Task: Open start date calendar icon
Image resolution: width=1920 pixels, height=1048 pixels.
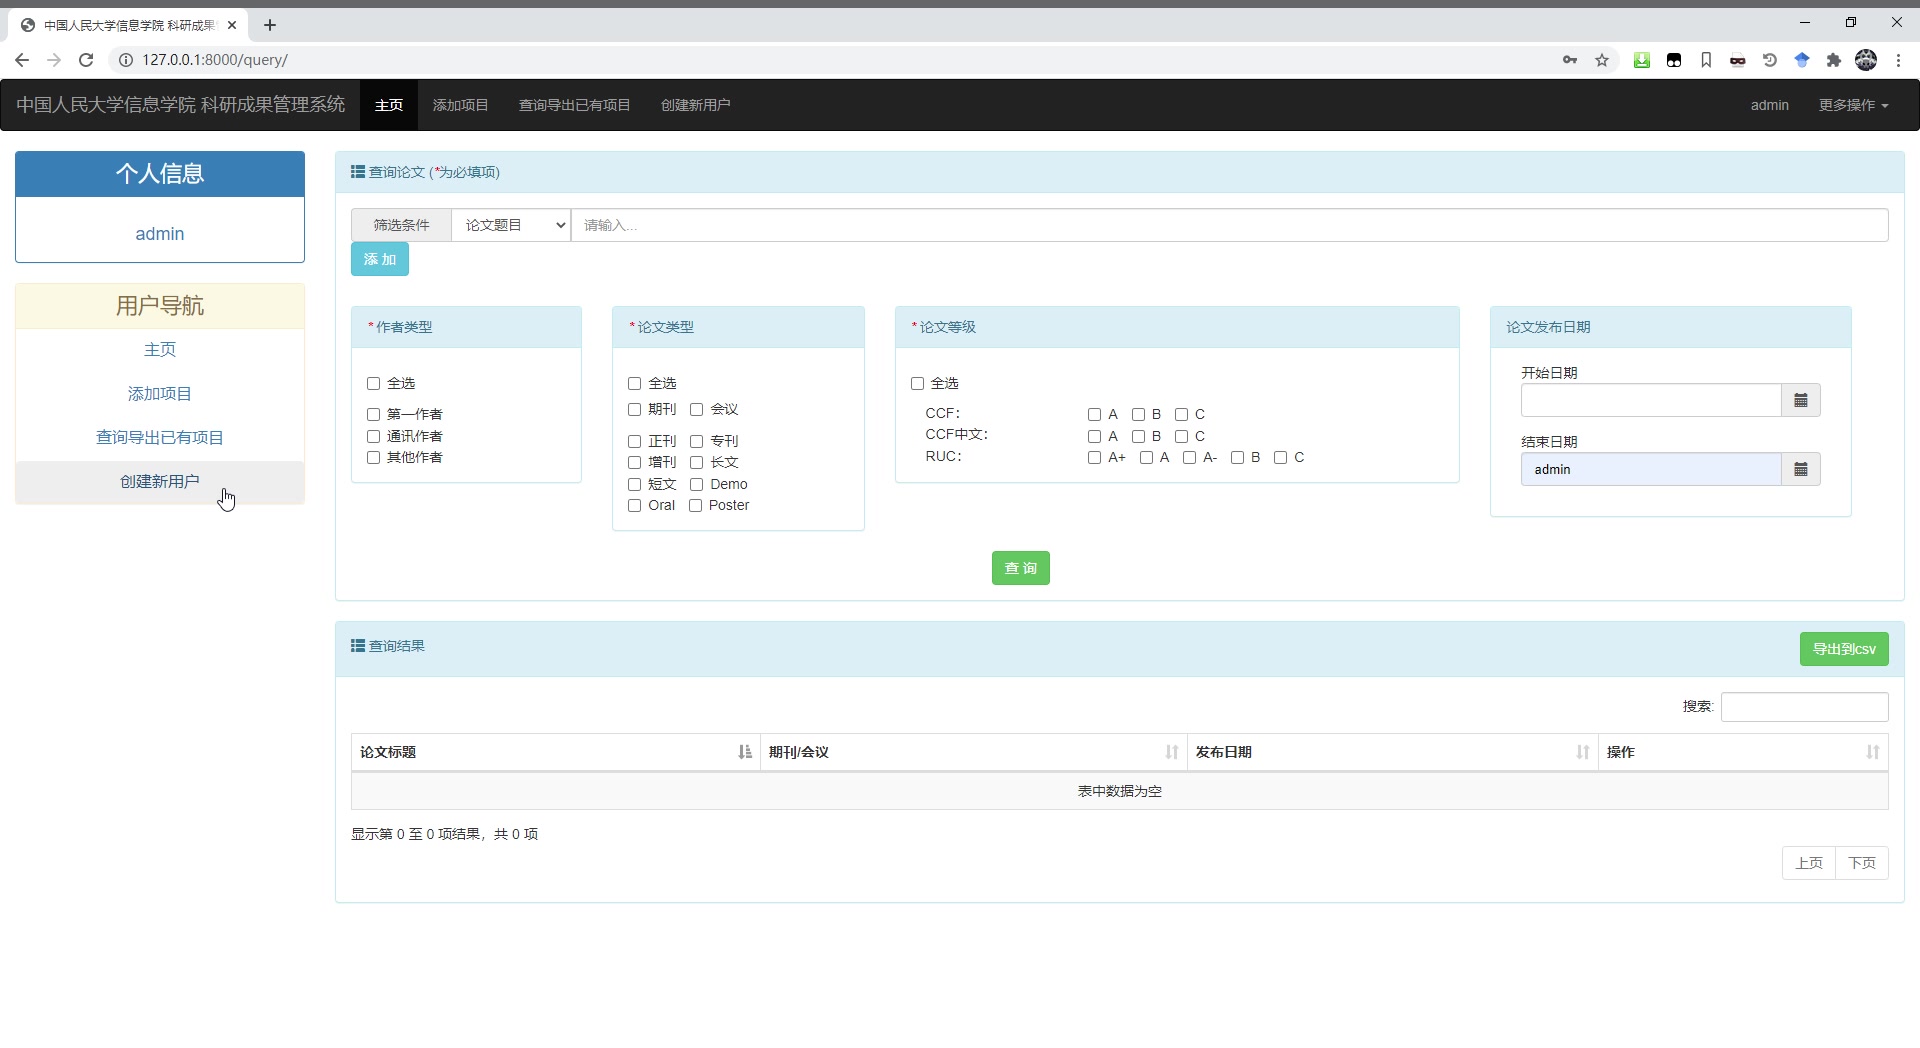Action: coord(1801,400)
